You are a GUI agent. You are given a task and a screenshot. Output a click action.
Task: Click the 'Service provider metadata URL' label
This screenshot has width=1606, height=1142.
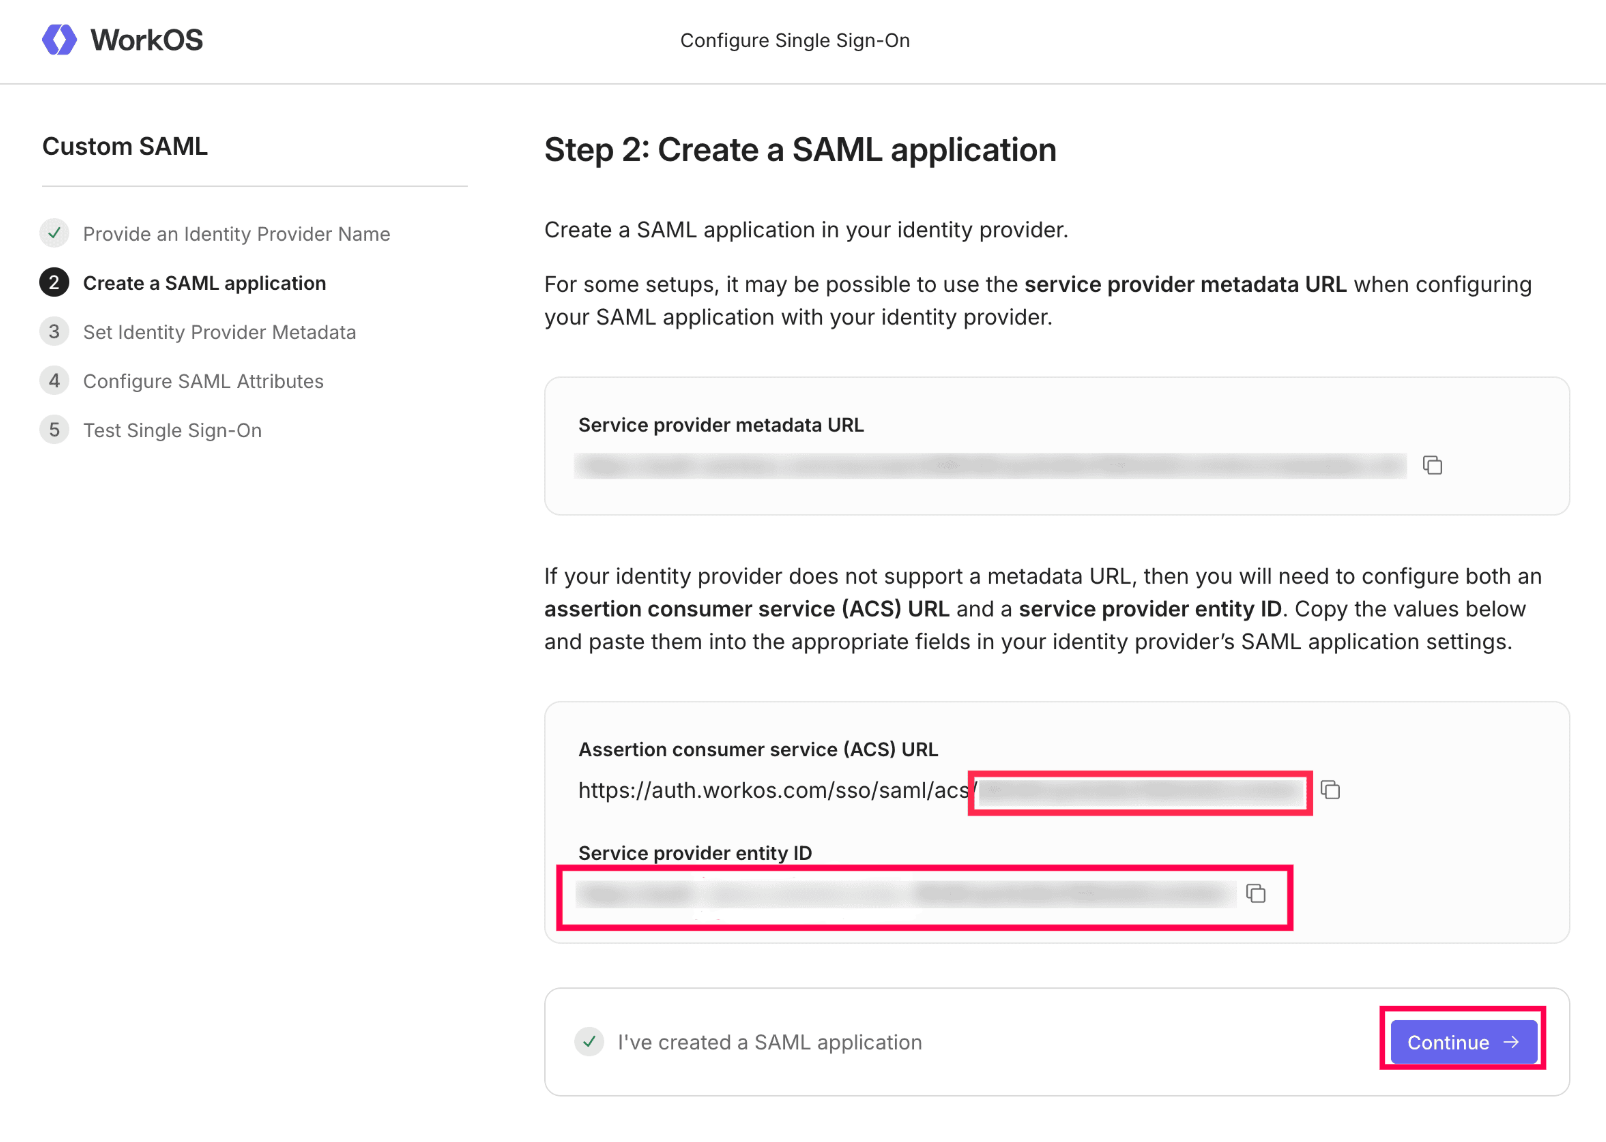721,425
